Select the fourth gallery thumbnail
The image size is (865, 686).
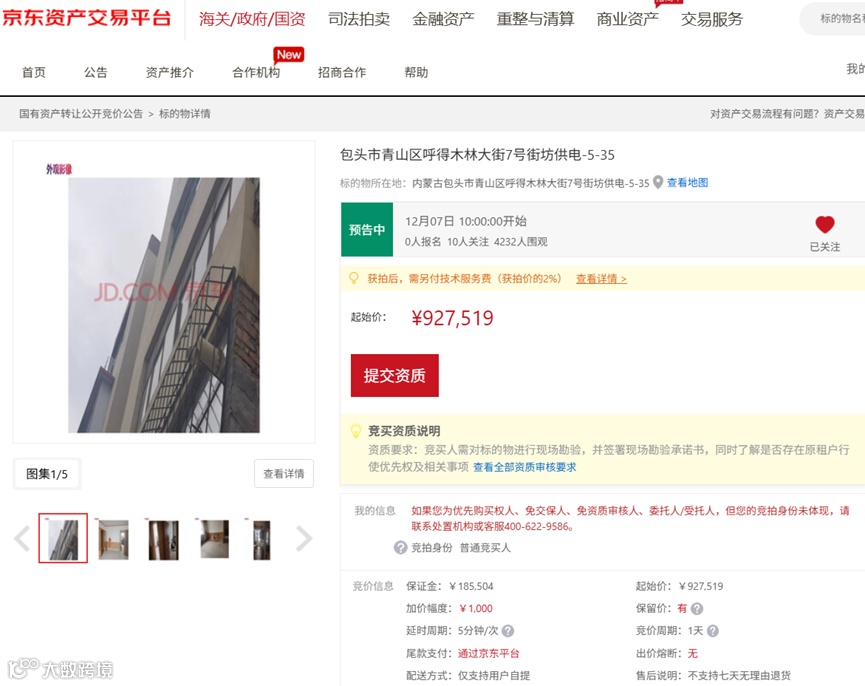214,539
